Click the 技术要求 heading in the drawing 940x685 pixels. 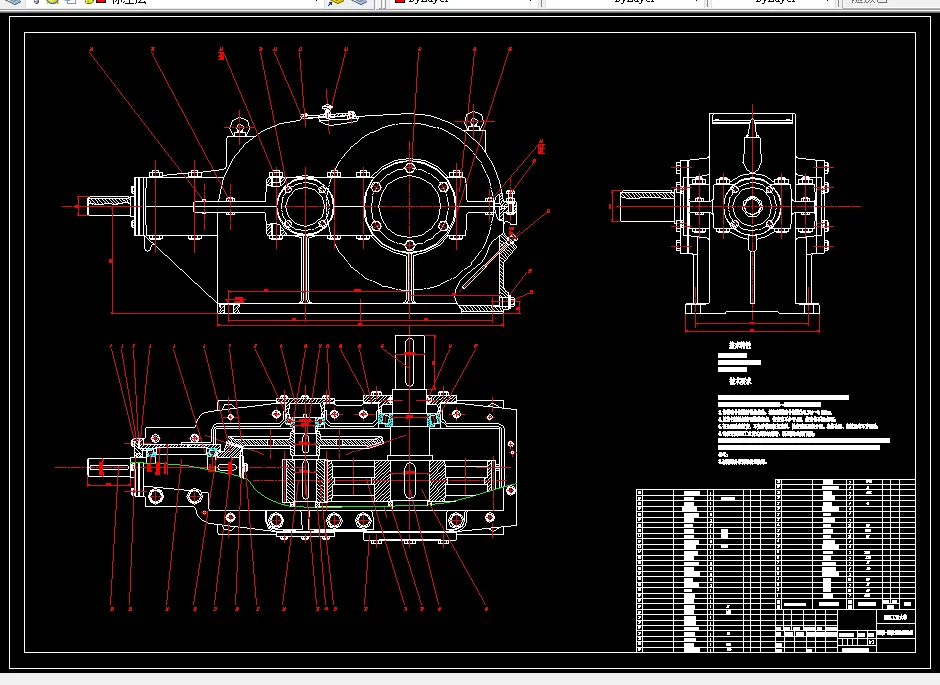pyautogui.click(x=739, y=381)
